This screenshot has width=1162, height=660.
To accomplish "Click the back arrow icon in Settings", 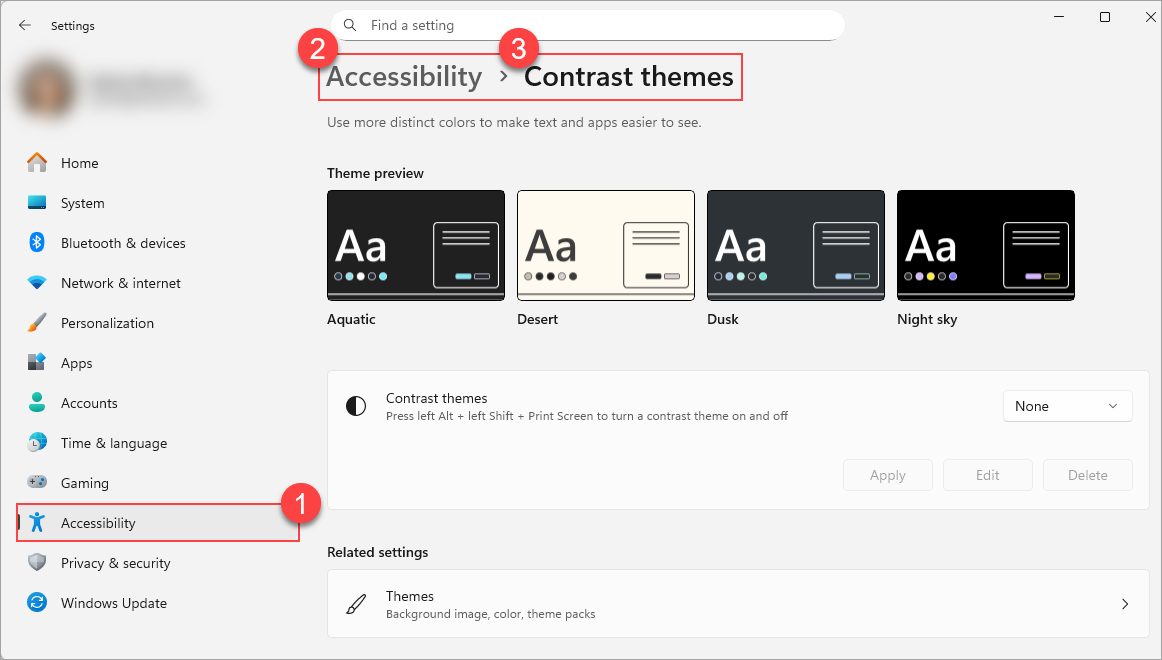I will 25,25.
